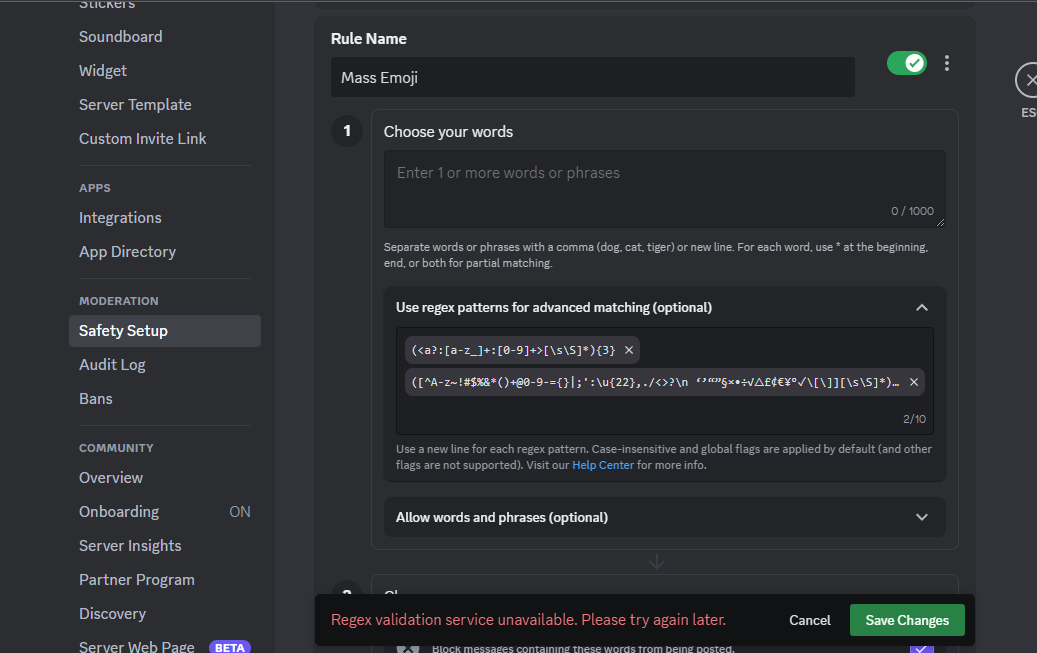Viewport: 1037px width, 653px height.
Task: Open the Onboarding settings
Action: [118, 511]
